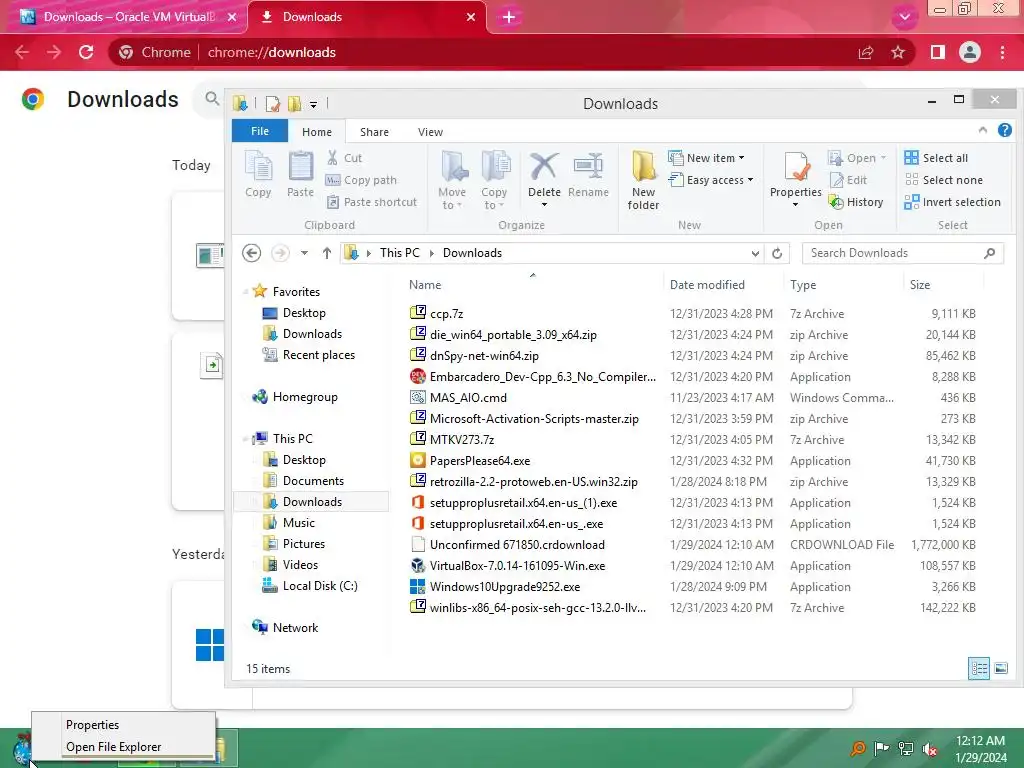
Task: Click the Cut scissors icon
Action: (332, 157)
